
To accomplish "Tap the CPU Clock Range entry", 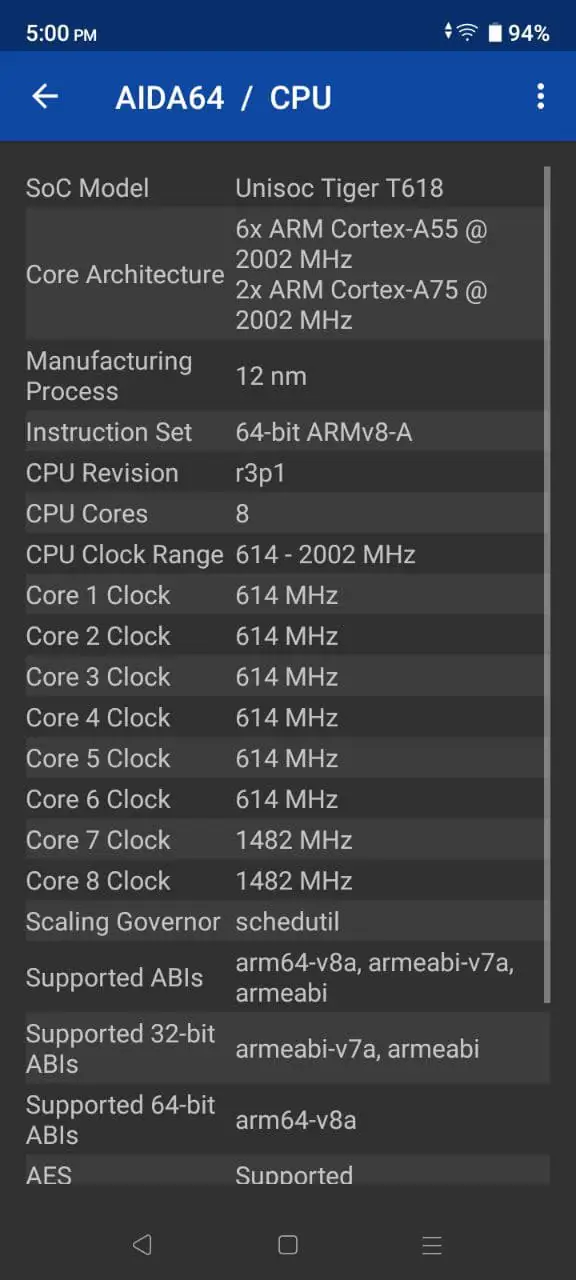I will coord(286,555).
